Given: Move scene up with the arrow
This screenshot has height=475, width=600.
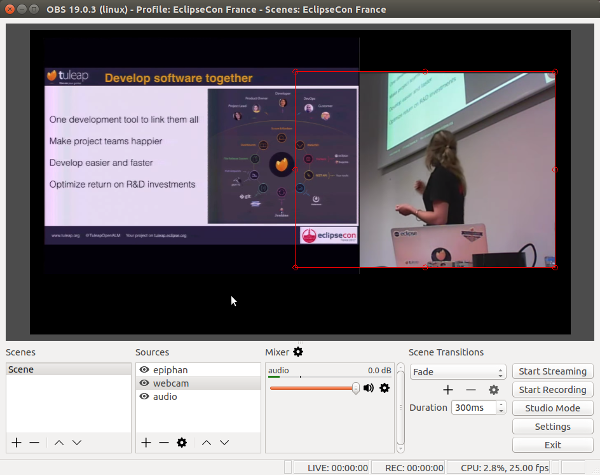Looking at the screenshot, I should (59, 442).
